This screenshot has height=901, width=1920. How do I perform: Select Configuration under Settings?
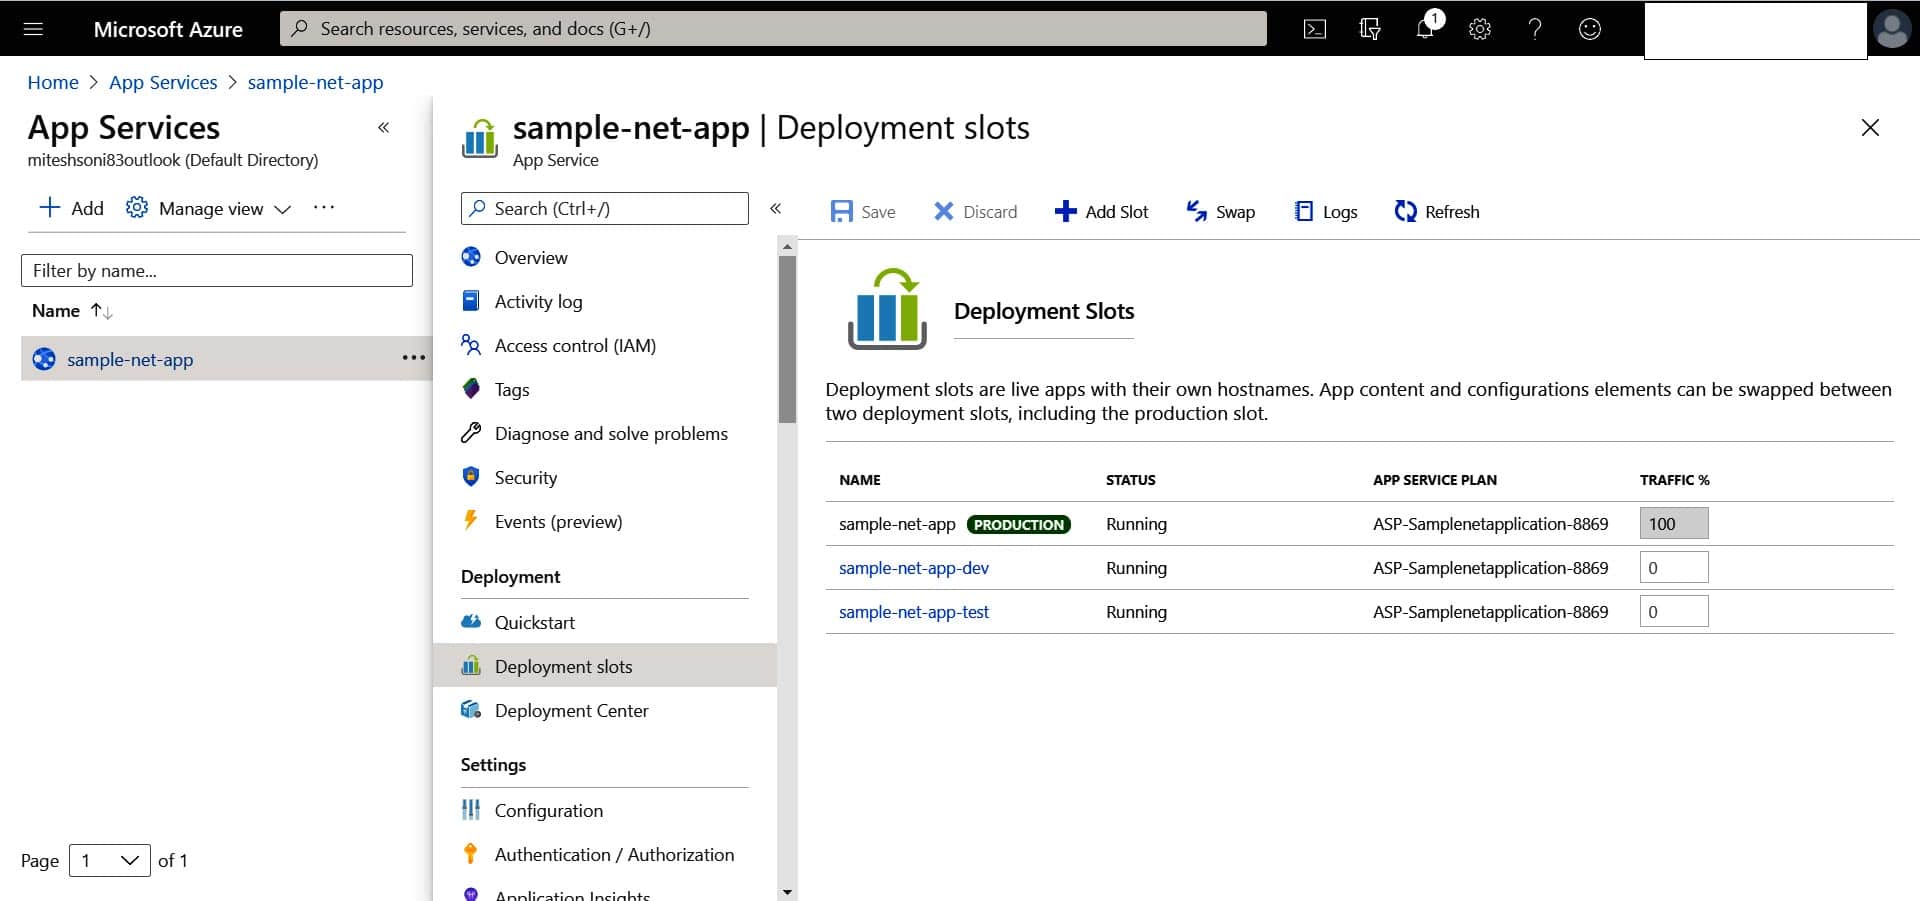(x=548, y=810)
